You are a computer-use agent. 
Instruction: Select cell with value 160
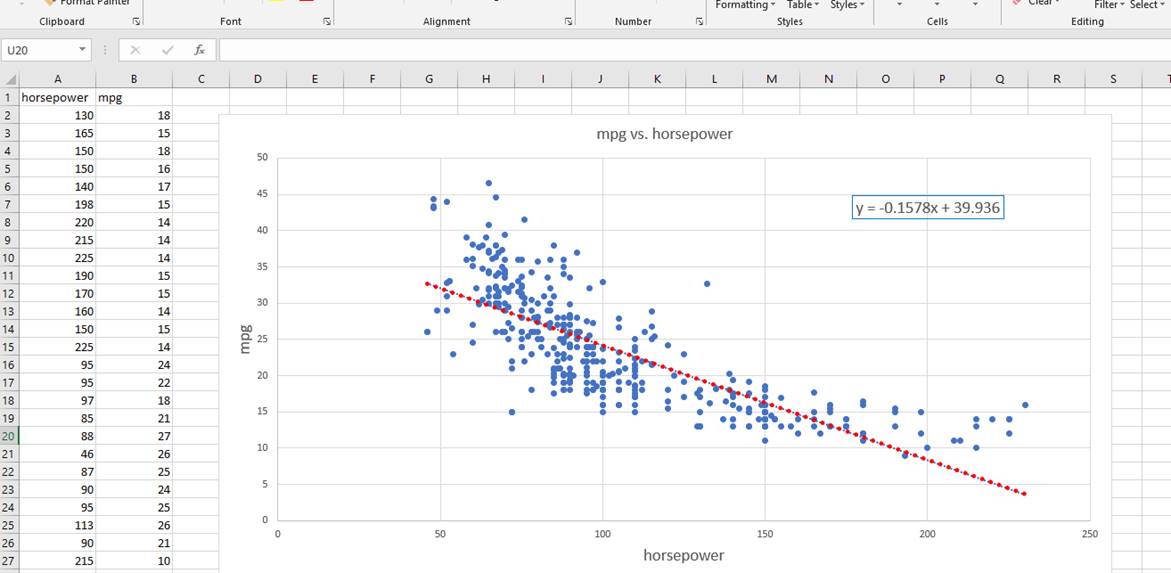(x=58, y=312)
